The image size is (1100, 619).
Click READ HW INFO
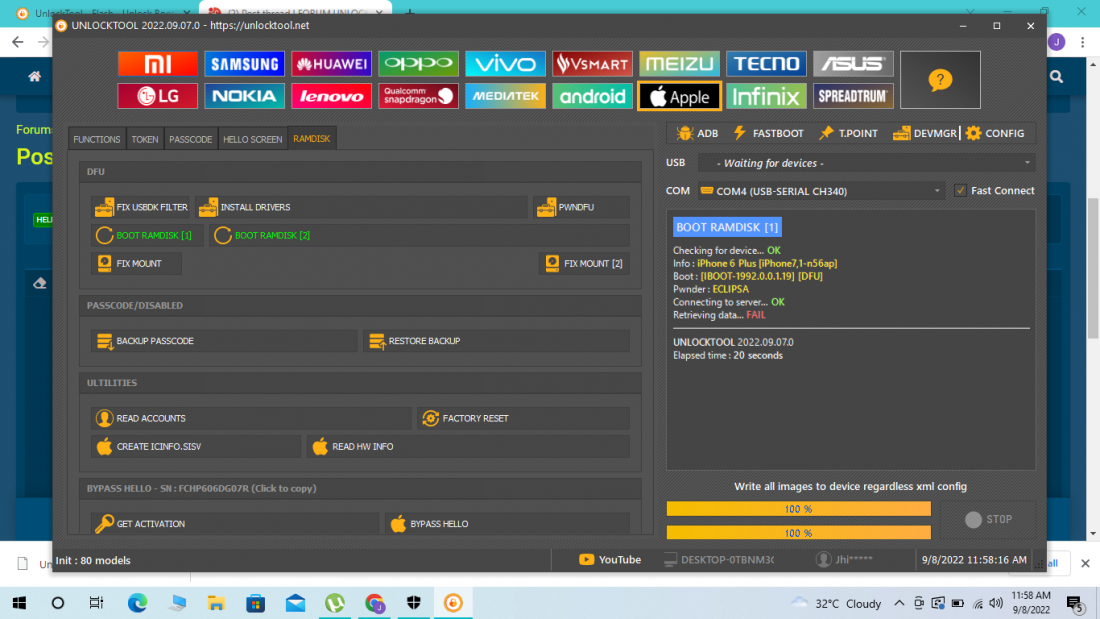468,446
